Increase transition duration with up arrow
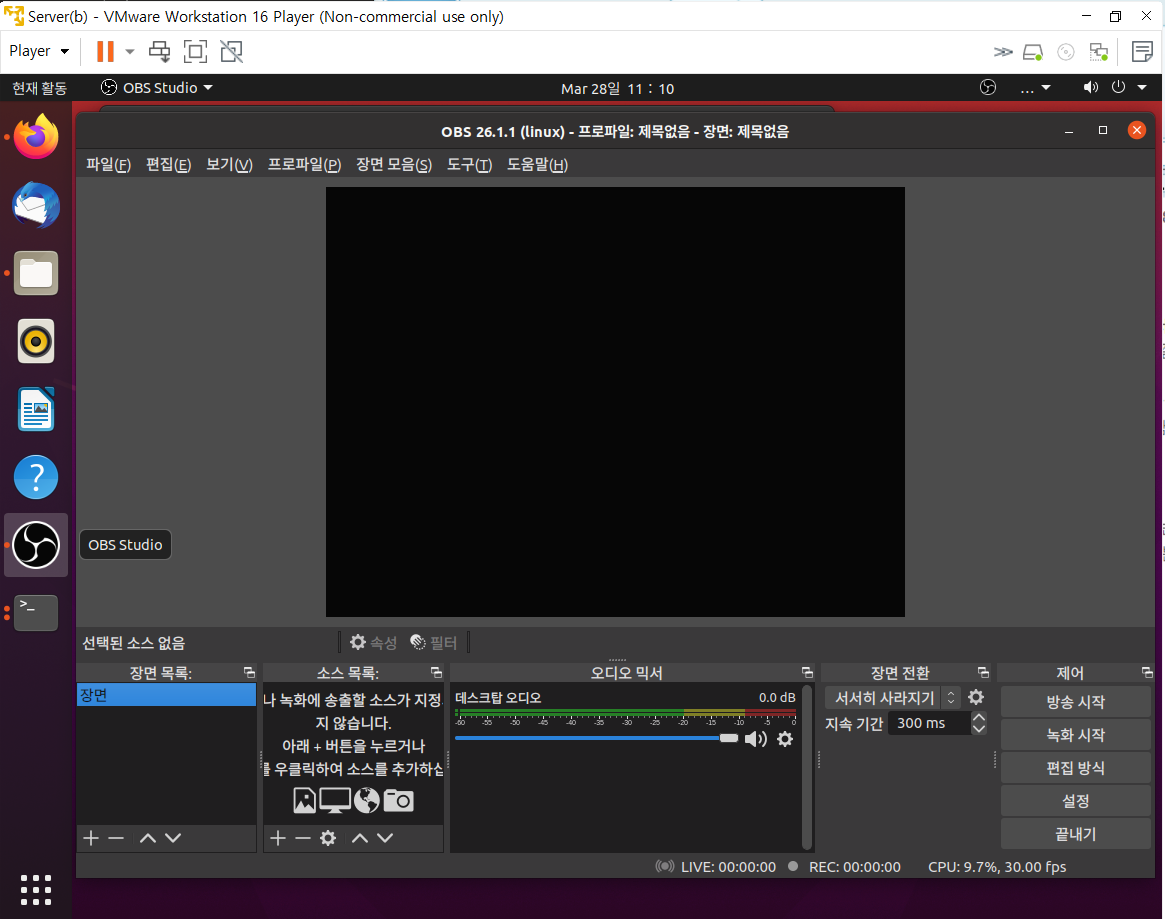The height and width of the screenshot is (919, 1165). point(979,718)
